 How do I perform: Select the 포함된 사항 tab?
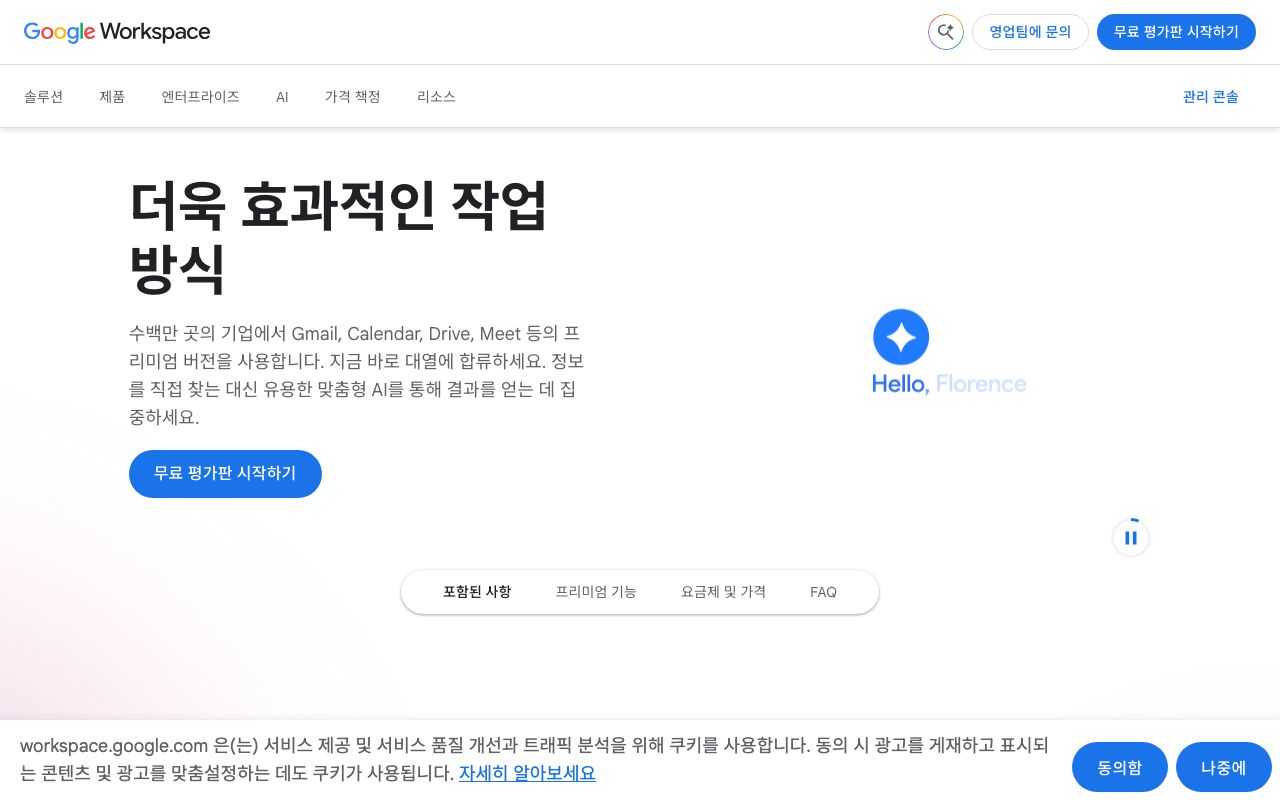[x=477, y=592]
